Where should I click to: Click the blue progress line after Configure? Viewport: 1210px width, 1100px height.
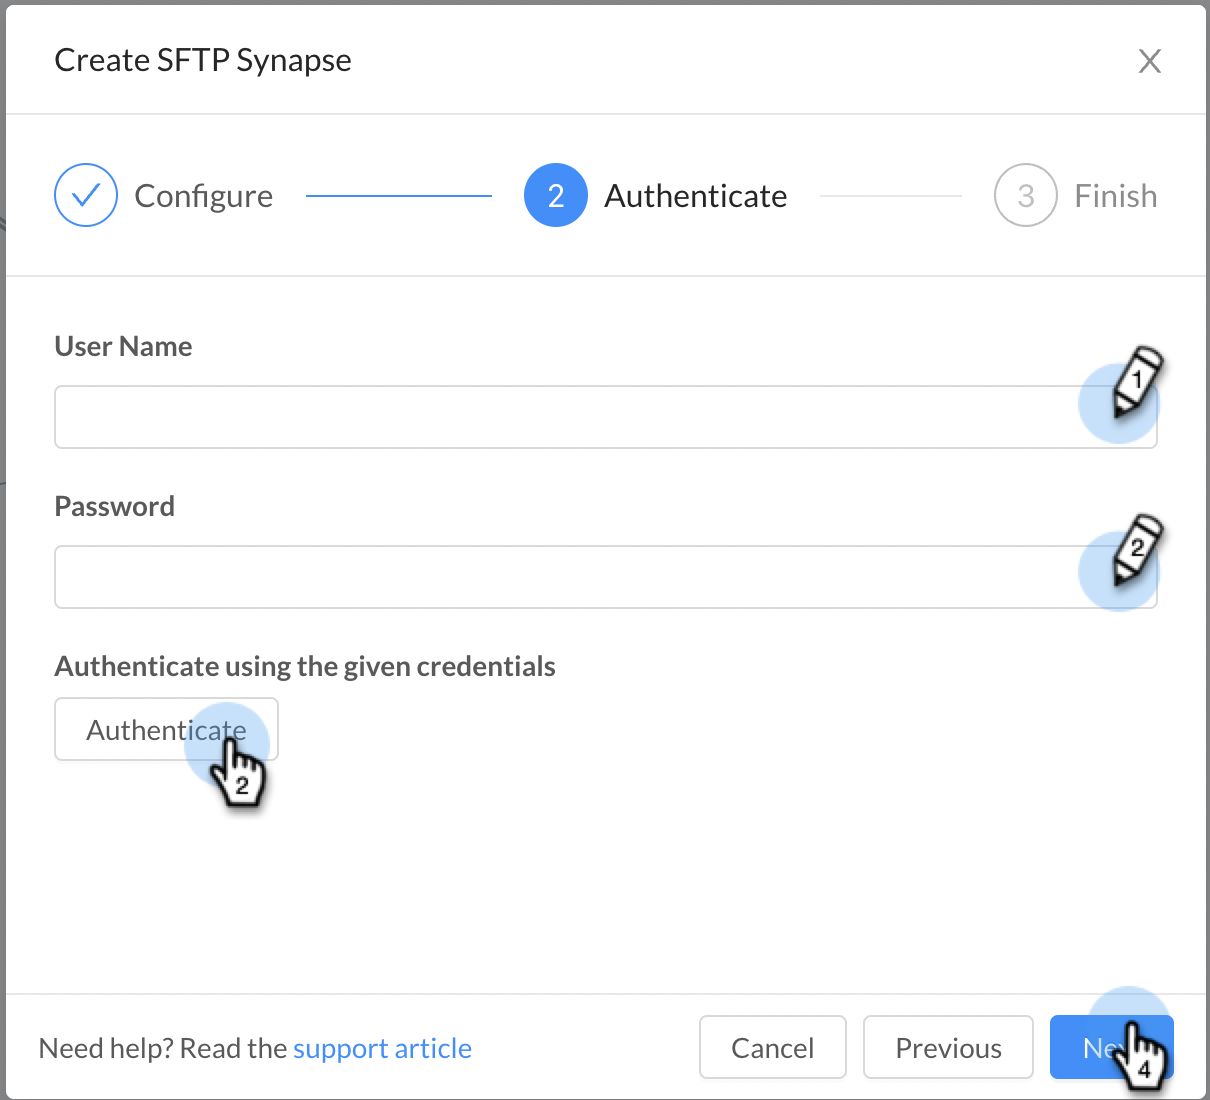pyautogui.click(x=399, y=196)
